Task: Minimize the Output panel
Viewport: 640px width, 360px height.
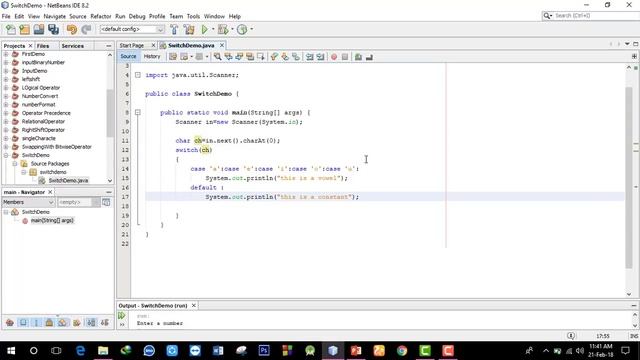Action: click(x=633, y=305)
